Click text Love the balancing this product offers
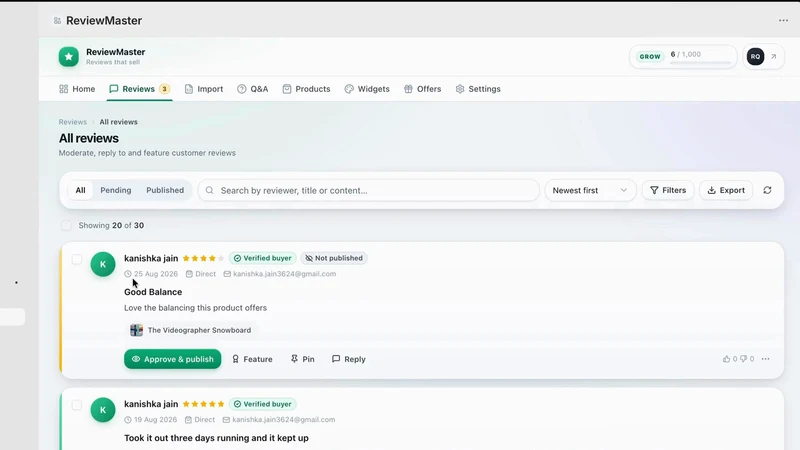800x450 pixels. point(195,308)
